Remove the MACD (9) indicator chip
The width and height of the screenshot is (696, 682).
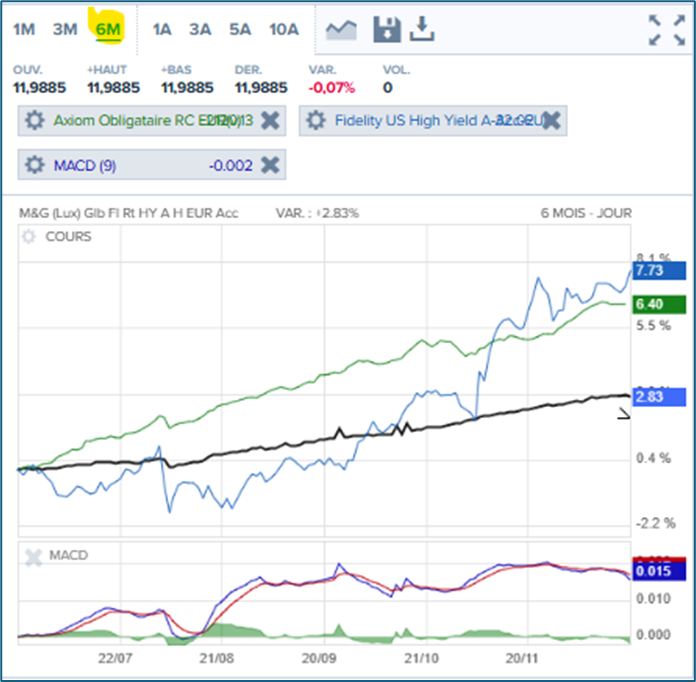pyautogui.click(x=269, y=165)
